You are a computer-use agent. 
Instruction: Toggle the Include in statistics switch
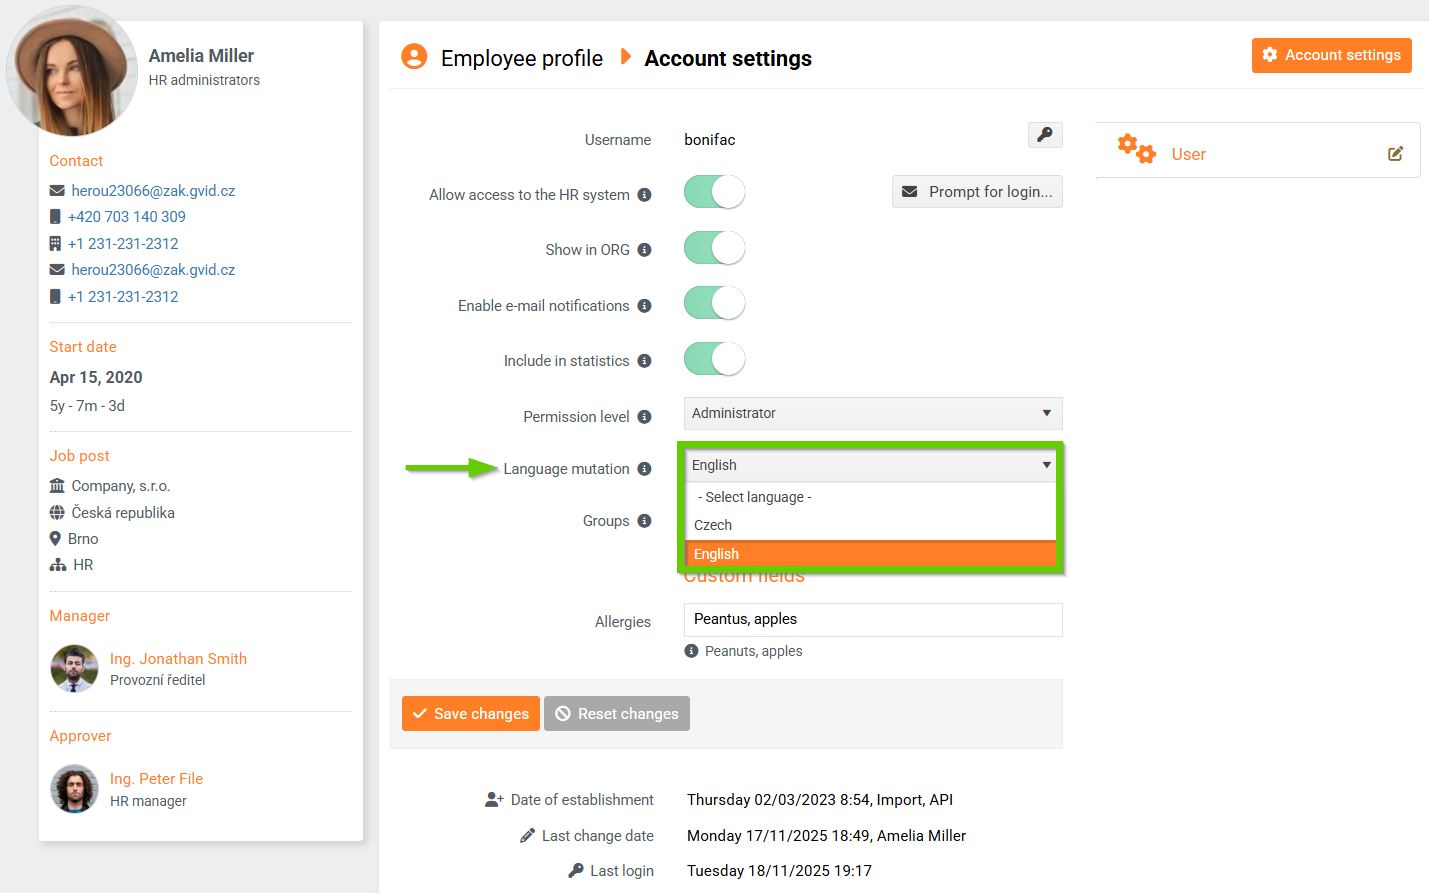point(714,359)
